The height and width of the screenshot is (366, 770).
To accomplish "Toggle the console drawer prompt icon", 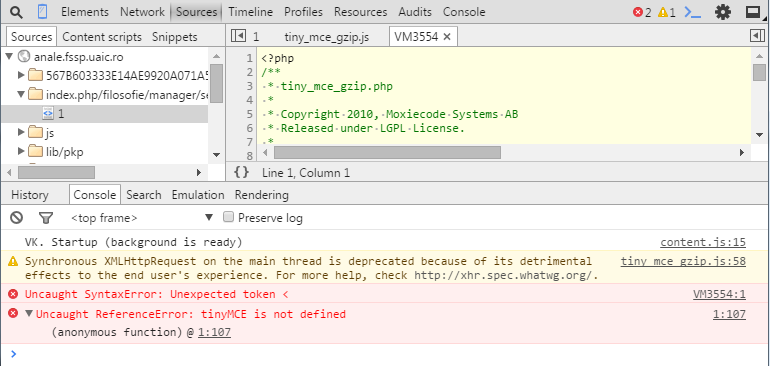I will tap(693, 12).
